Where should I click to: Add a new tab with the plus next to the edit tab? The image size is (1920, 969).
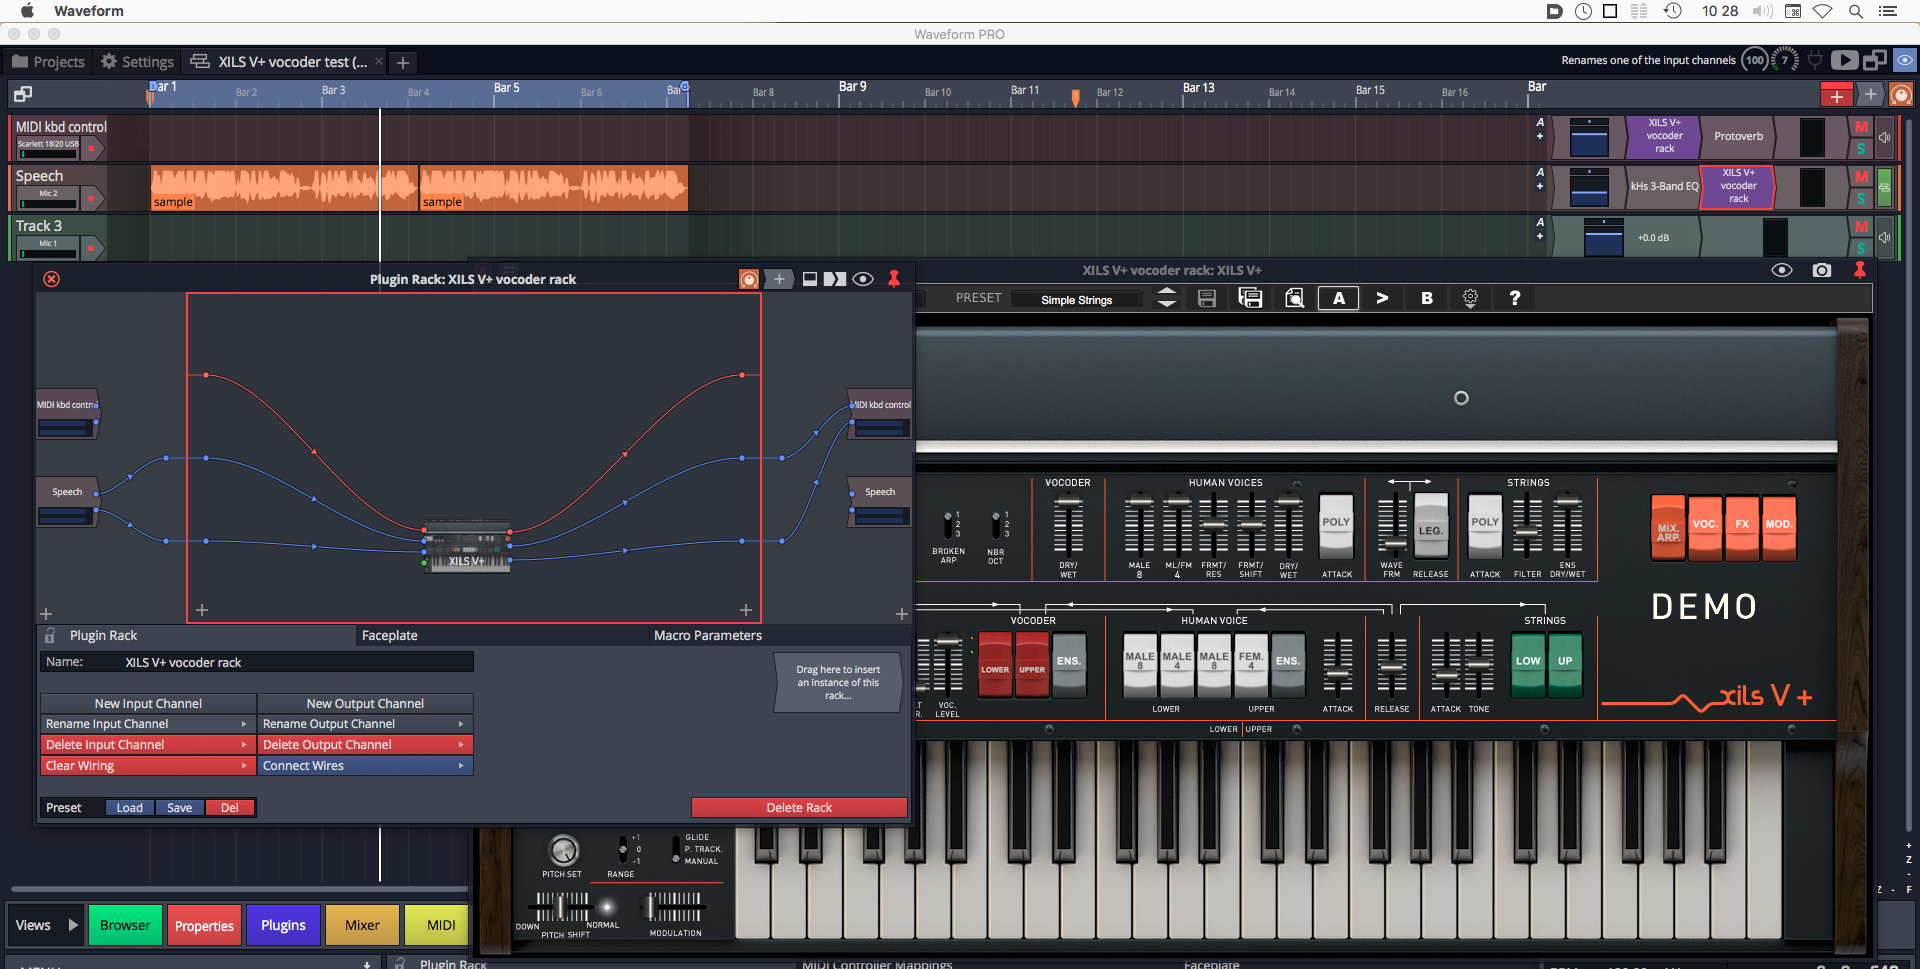[402, 63]
